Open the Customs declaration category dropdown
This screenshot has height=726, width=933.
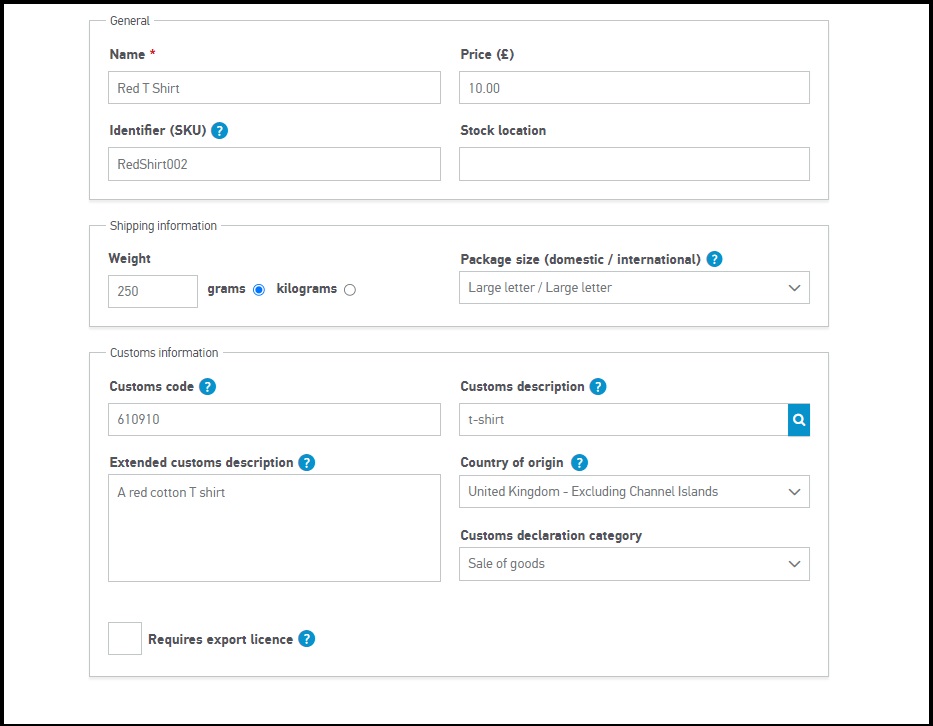pyautogui.click(x=634, y=564)
